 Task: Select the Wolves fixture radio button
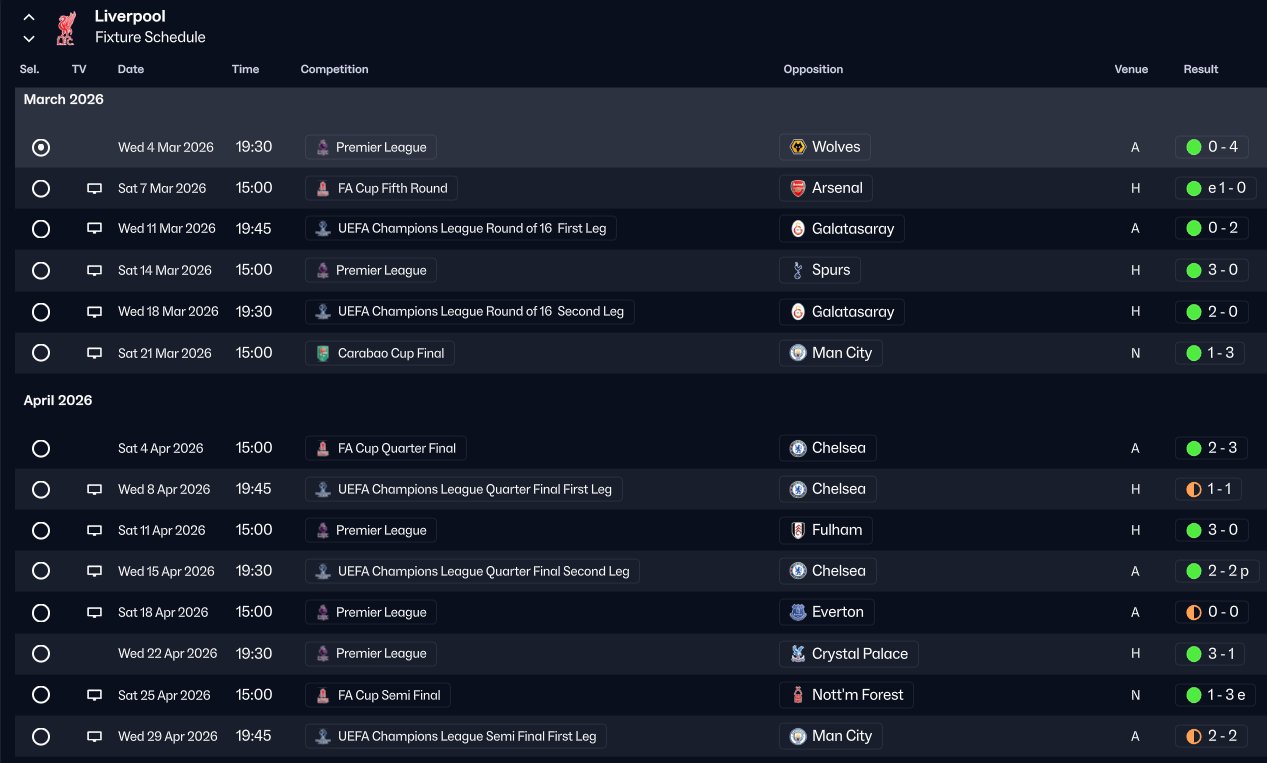[41, 147]
